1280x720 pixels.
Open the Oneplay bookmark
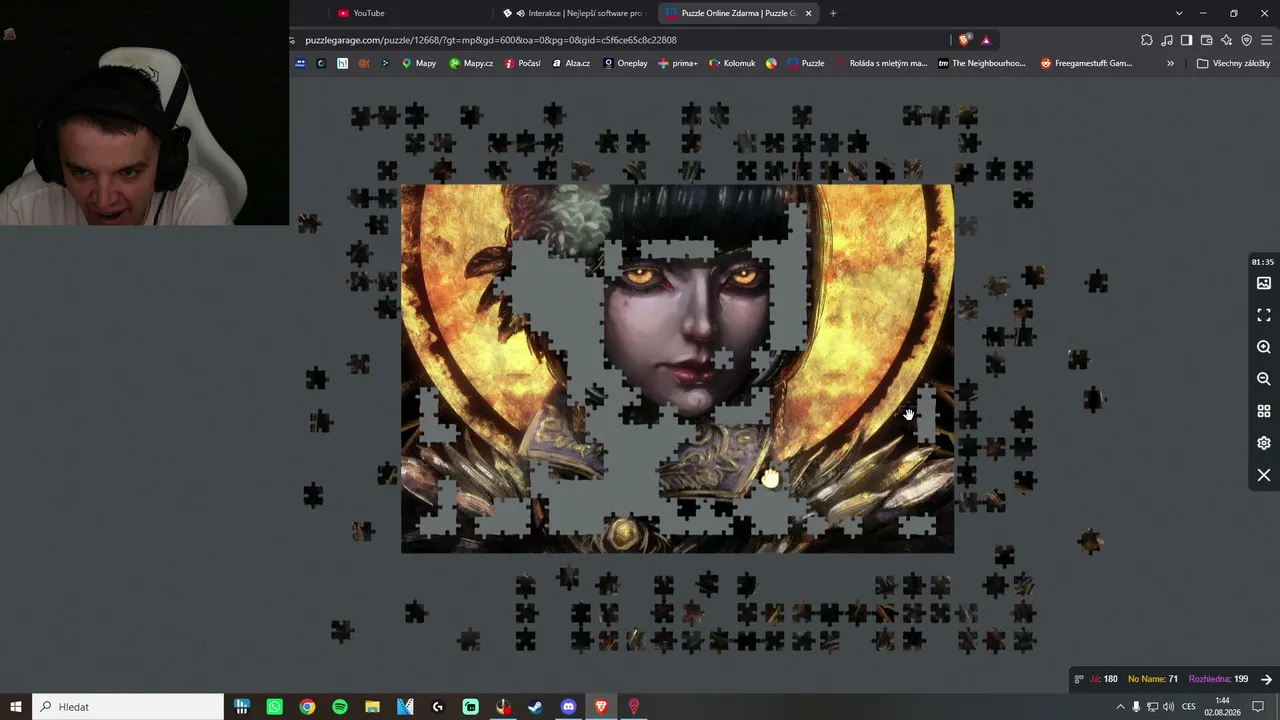[x=625, y=63]
